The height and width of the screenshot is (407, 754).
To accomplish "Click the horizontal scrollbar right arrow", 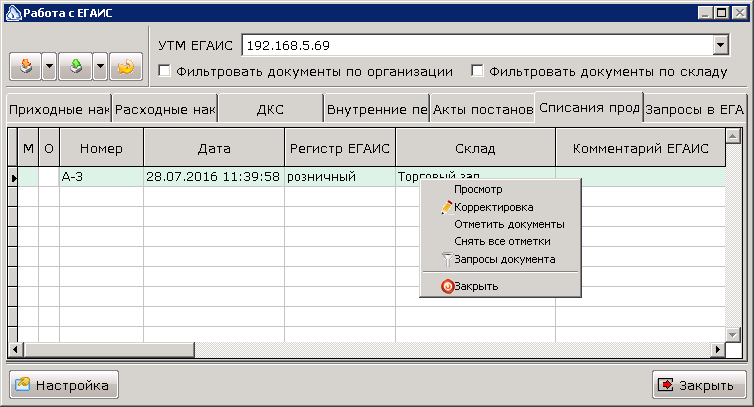I will point(718,350).
